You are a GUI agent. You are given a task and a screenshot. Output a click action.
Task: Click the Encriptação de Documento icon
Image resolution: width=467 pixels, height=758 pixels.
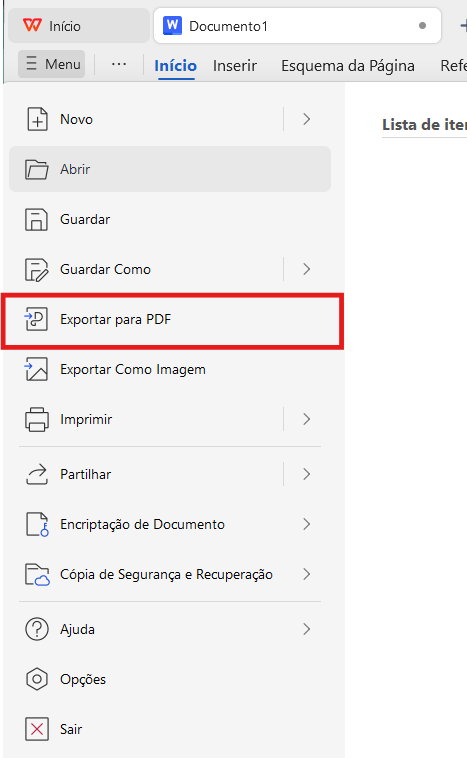[x=37, y=525]
